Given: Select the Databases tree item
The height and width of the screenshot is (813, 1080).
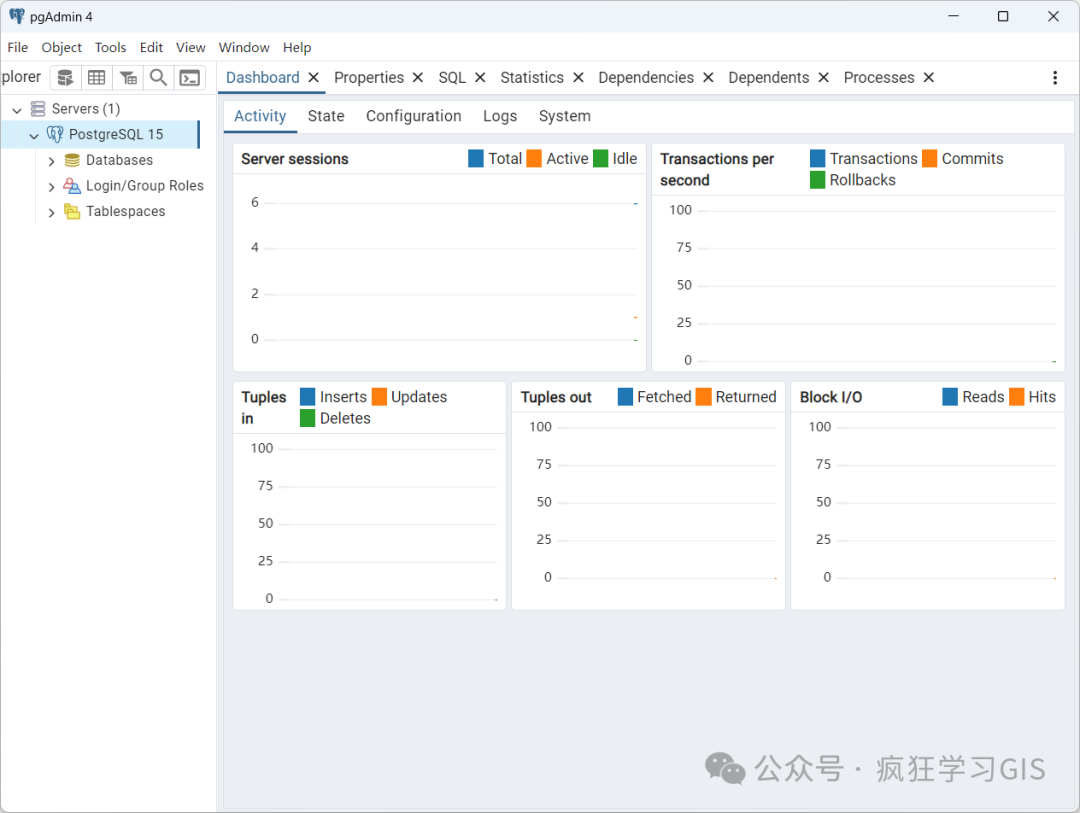Looking at the screenshot, I should pyautogui.click(x=119, y=160).
